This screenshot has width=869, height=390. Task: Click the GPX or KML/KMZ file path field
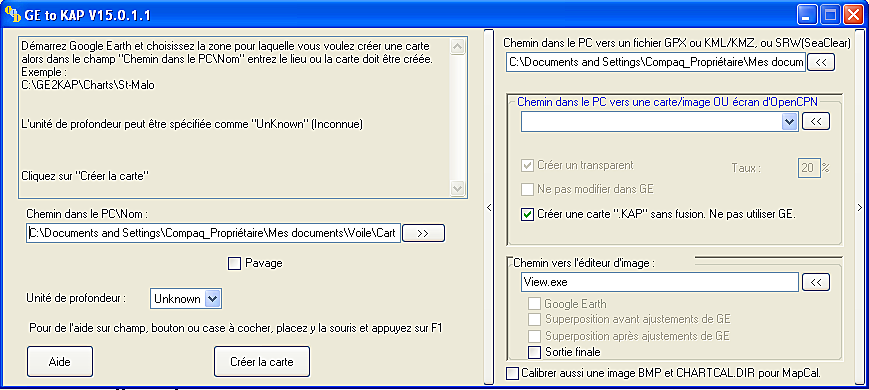point(656,62)
